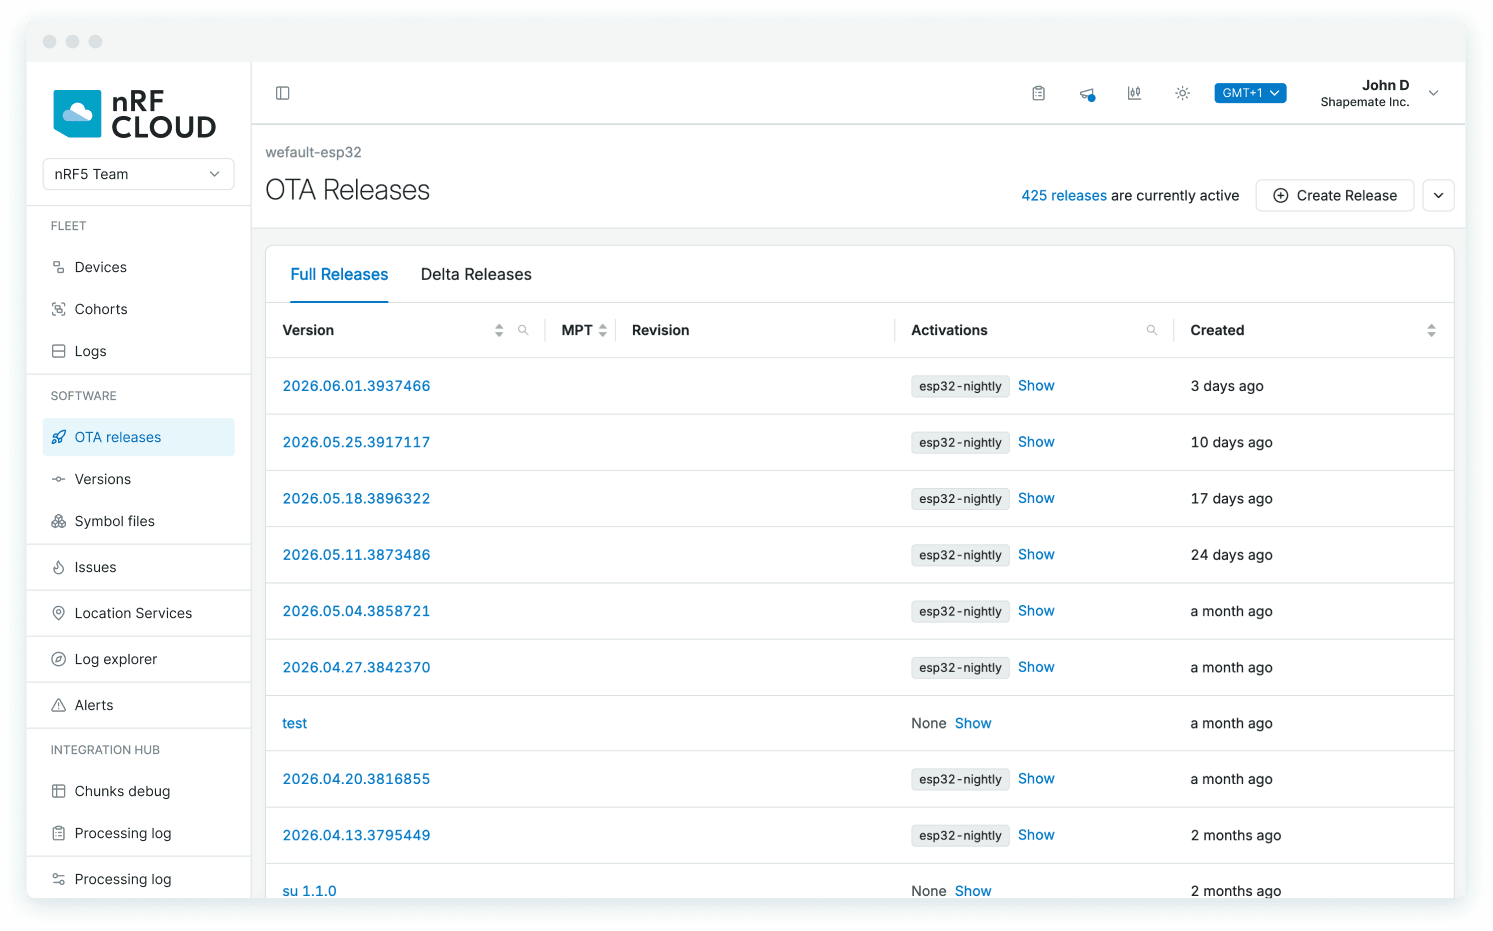Open release 2026.05.18.3896322

tap(356, 498)
